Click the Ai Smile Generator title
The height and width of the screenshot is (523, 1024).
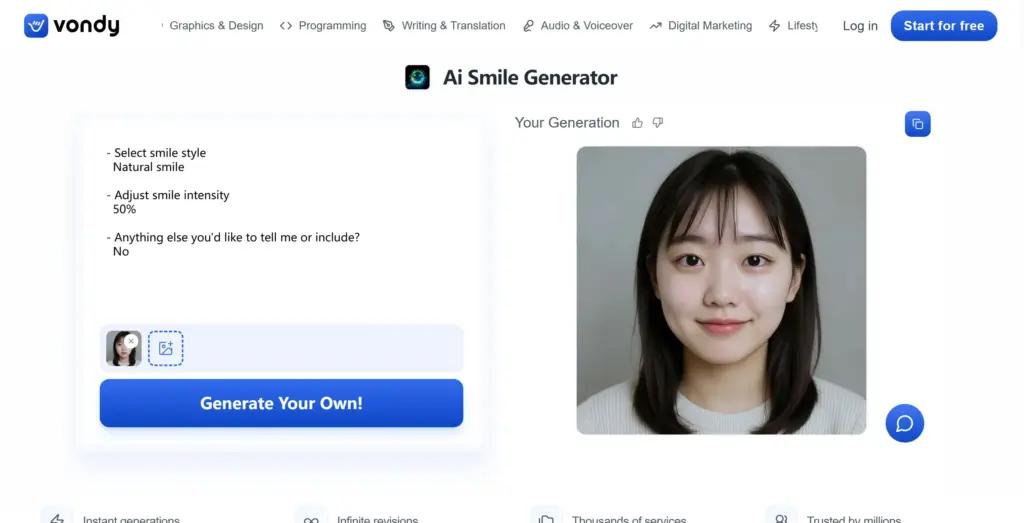(530, 77)
